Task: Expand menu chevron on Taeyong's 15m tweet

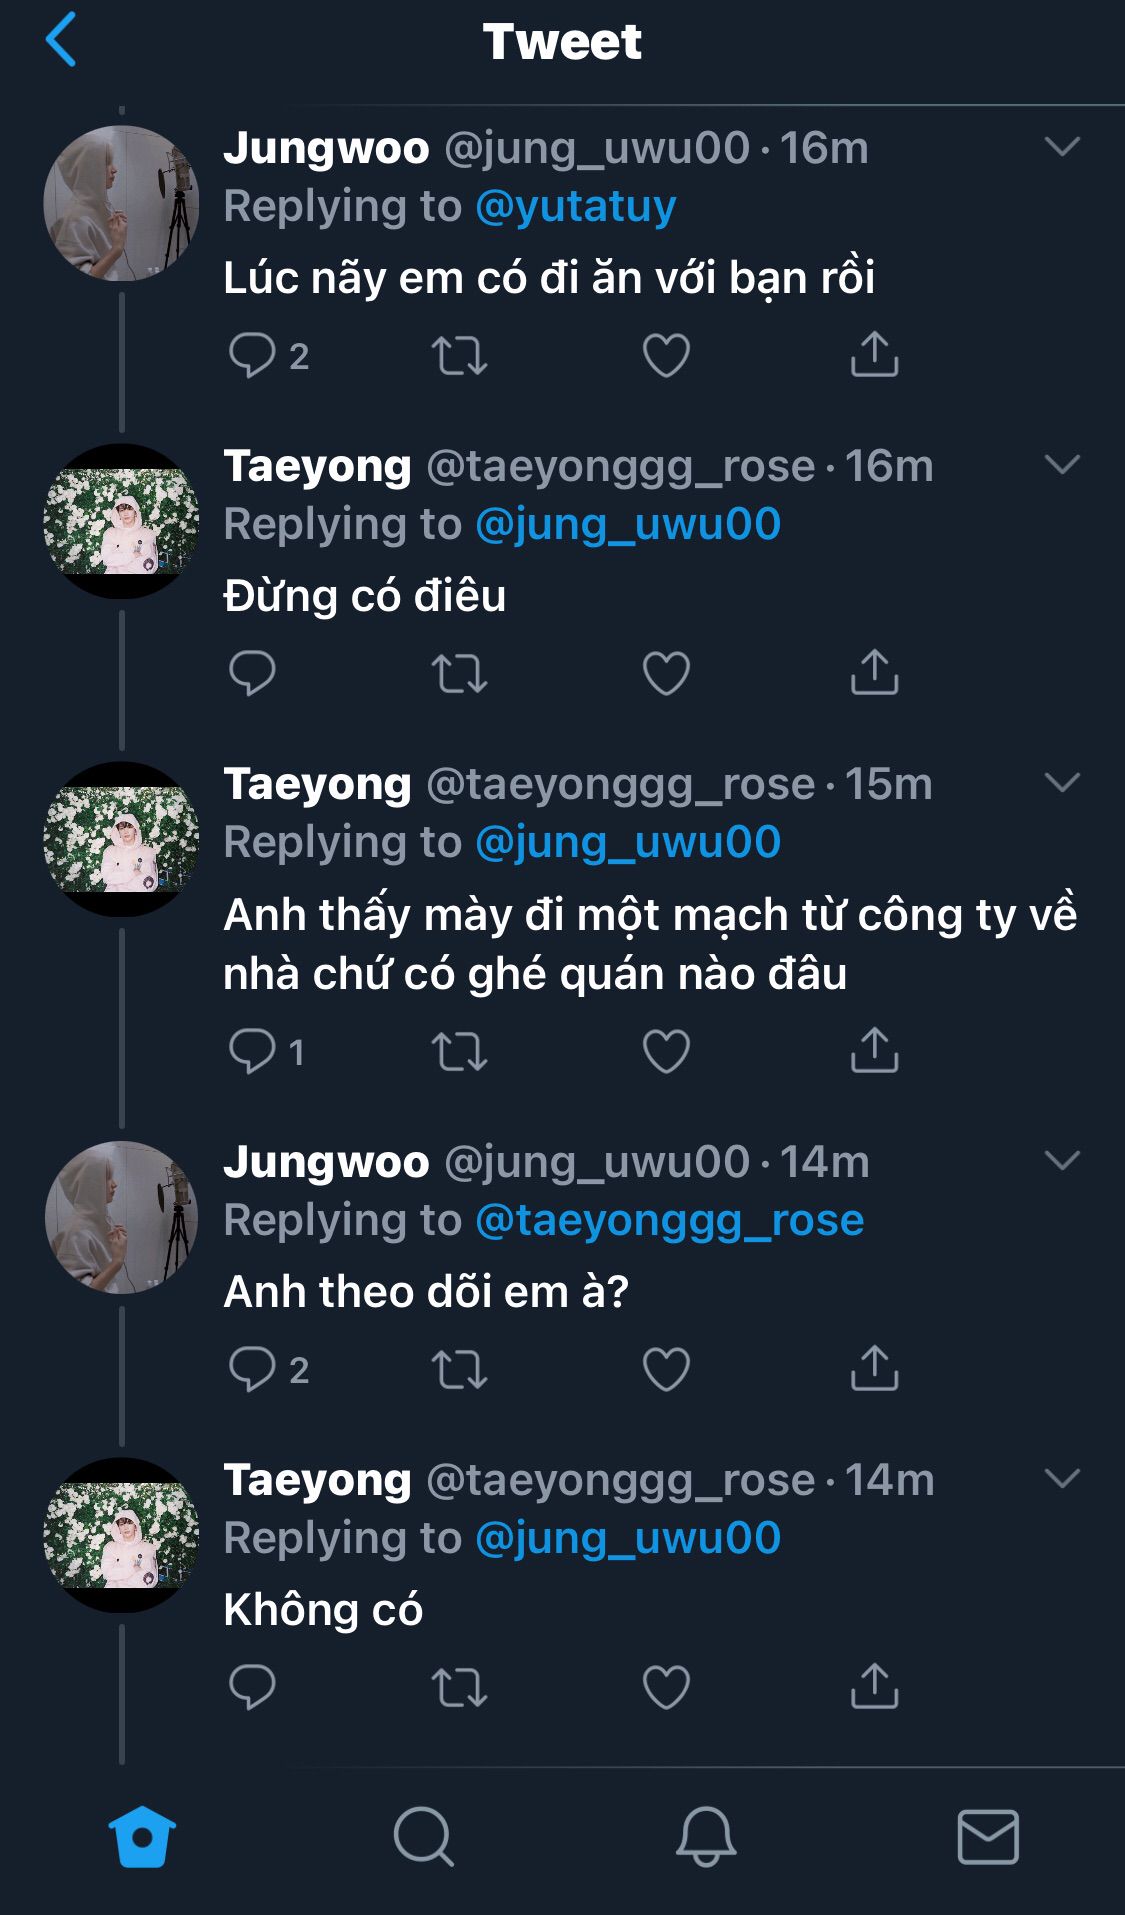Action: pyautogui.click(x=1062, y=783)
